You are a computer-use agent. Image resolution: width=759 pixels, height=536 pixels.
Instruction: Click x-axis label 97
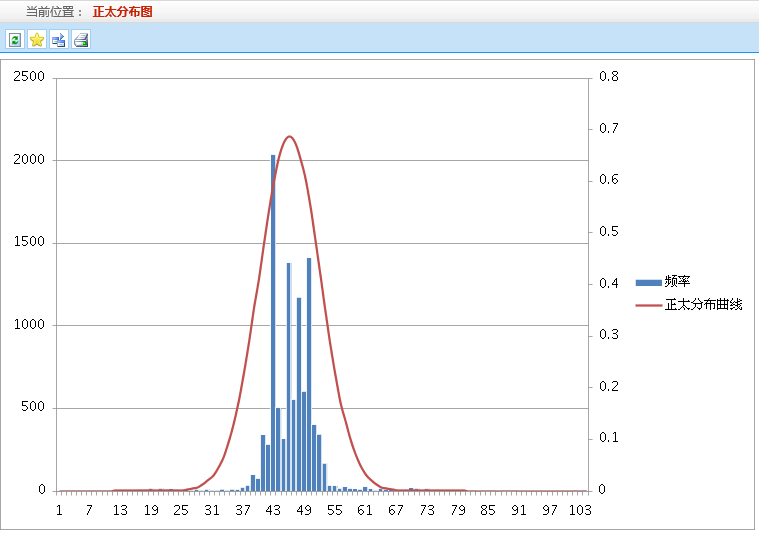[549, 510]
